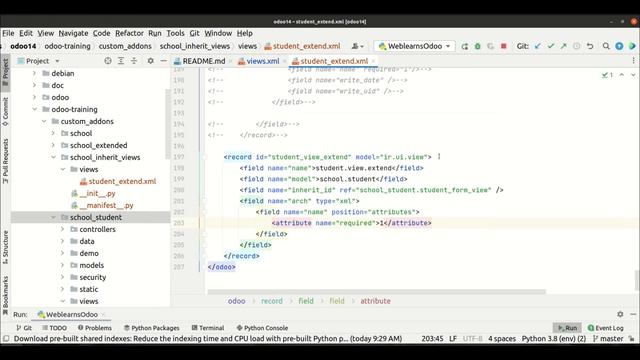Stop the running process with red square

pos(504,46)
